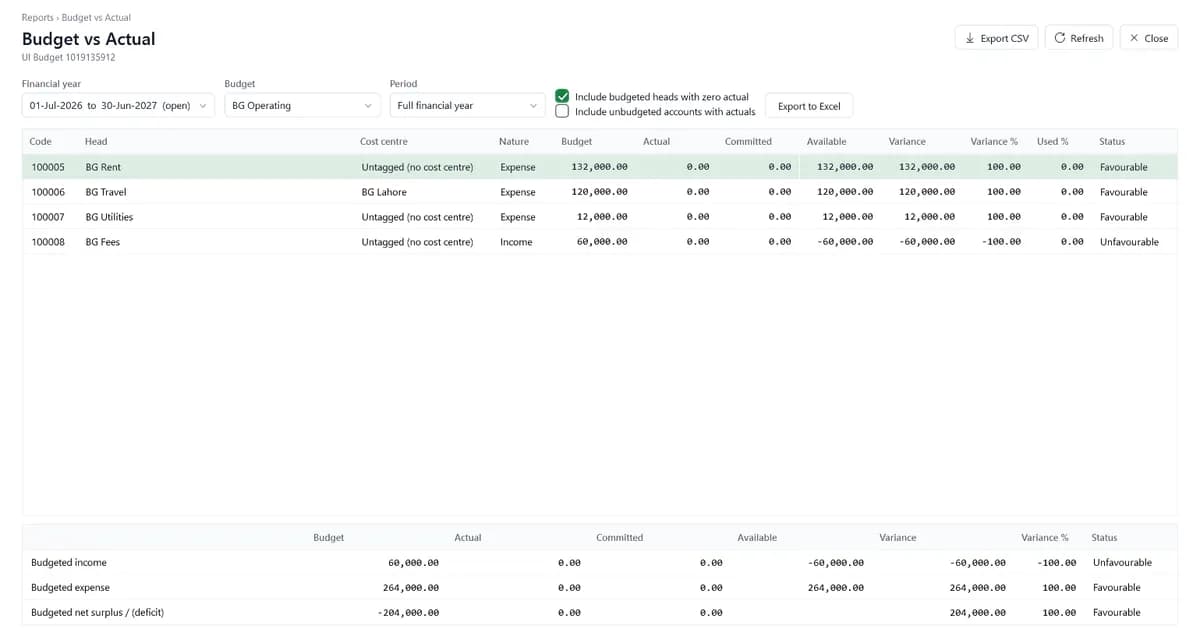This screenshot has height=628, width=1200.
Task: Click the -204,000.00 net budget value
Action: point(409,612)
